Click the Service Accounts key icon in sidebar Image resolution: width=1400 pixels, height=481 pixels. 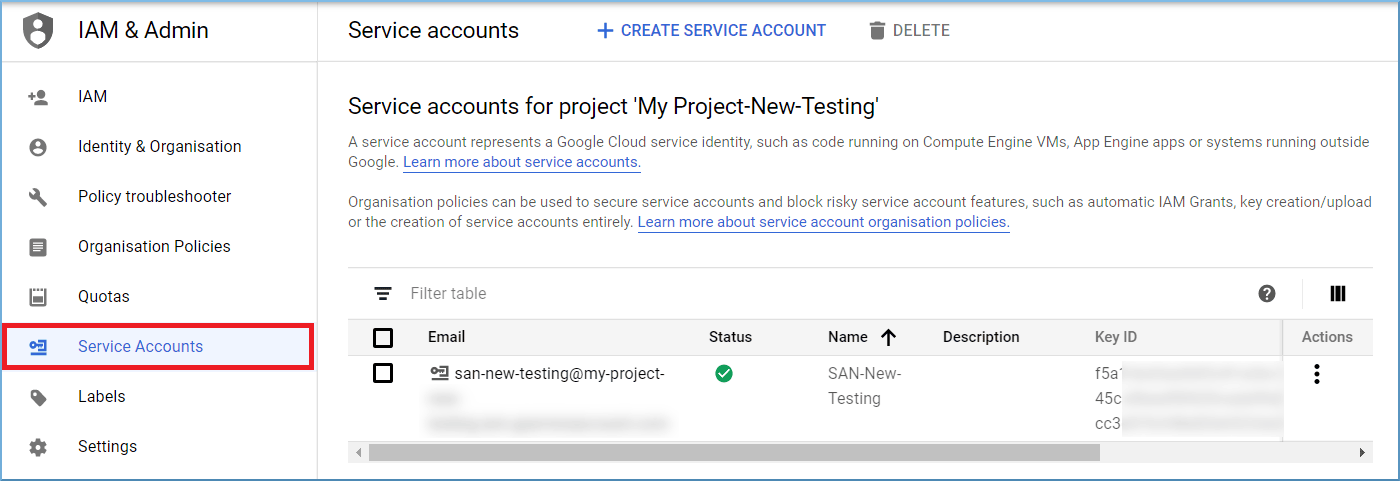coord(38,347)
